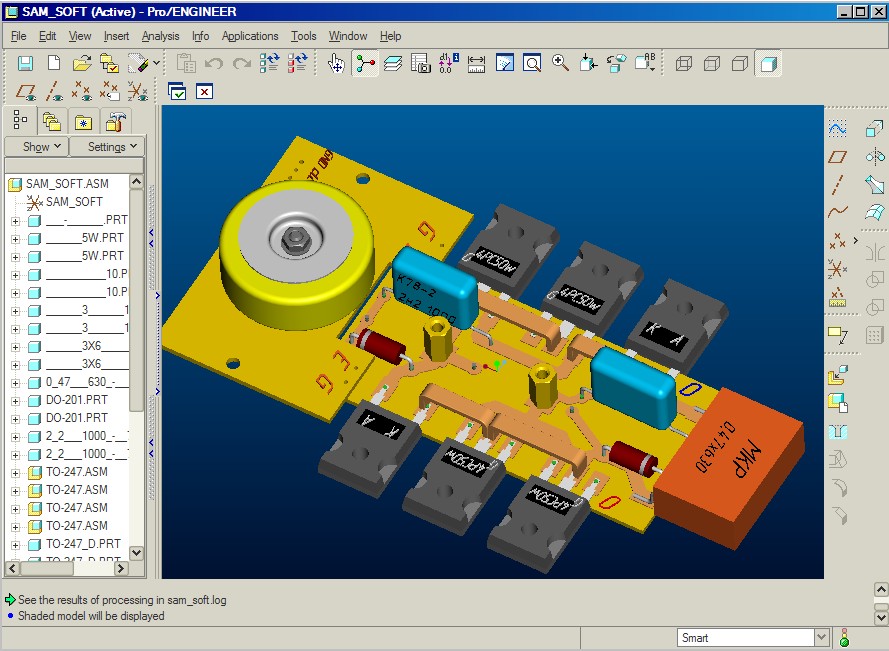Click the spin center toolbar icon
The image size is (889, 651).
(366, 64)
